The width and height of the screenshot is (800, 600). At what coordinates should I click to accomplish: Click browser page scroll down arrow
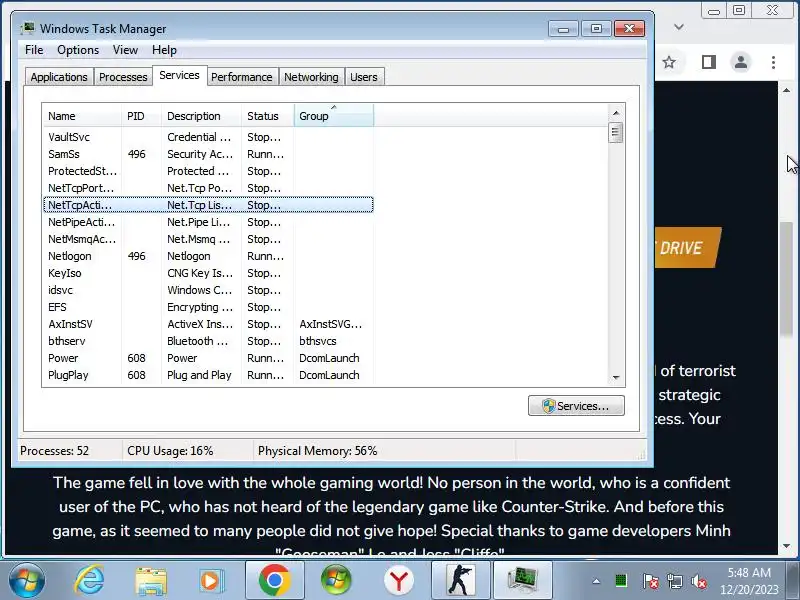pyautogui.click(x=786, y=545)
